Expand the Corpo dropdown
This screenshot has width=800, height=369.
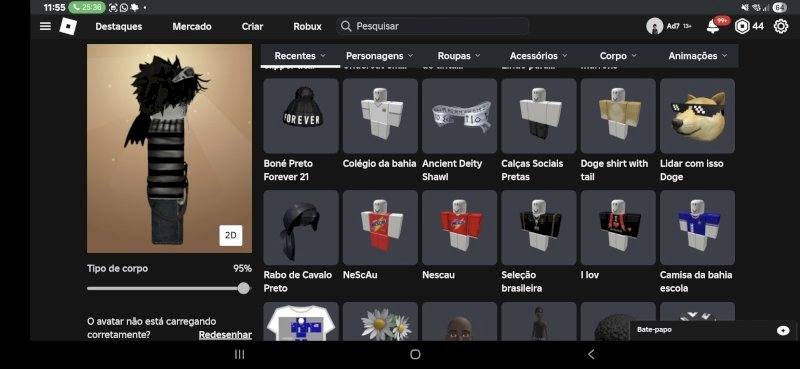pyautogui.click(x=618, y=56)
